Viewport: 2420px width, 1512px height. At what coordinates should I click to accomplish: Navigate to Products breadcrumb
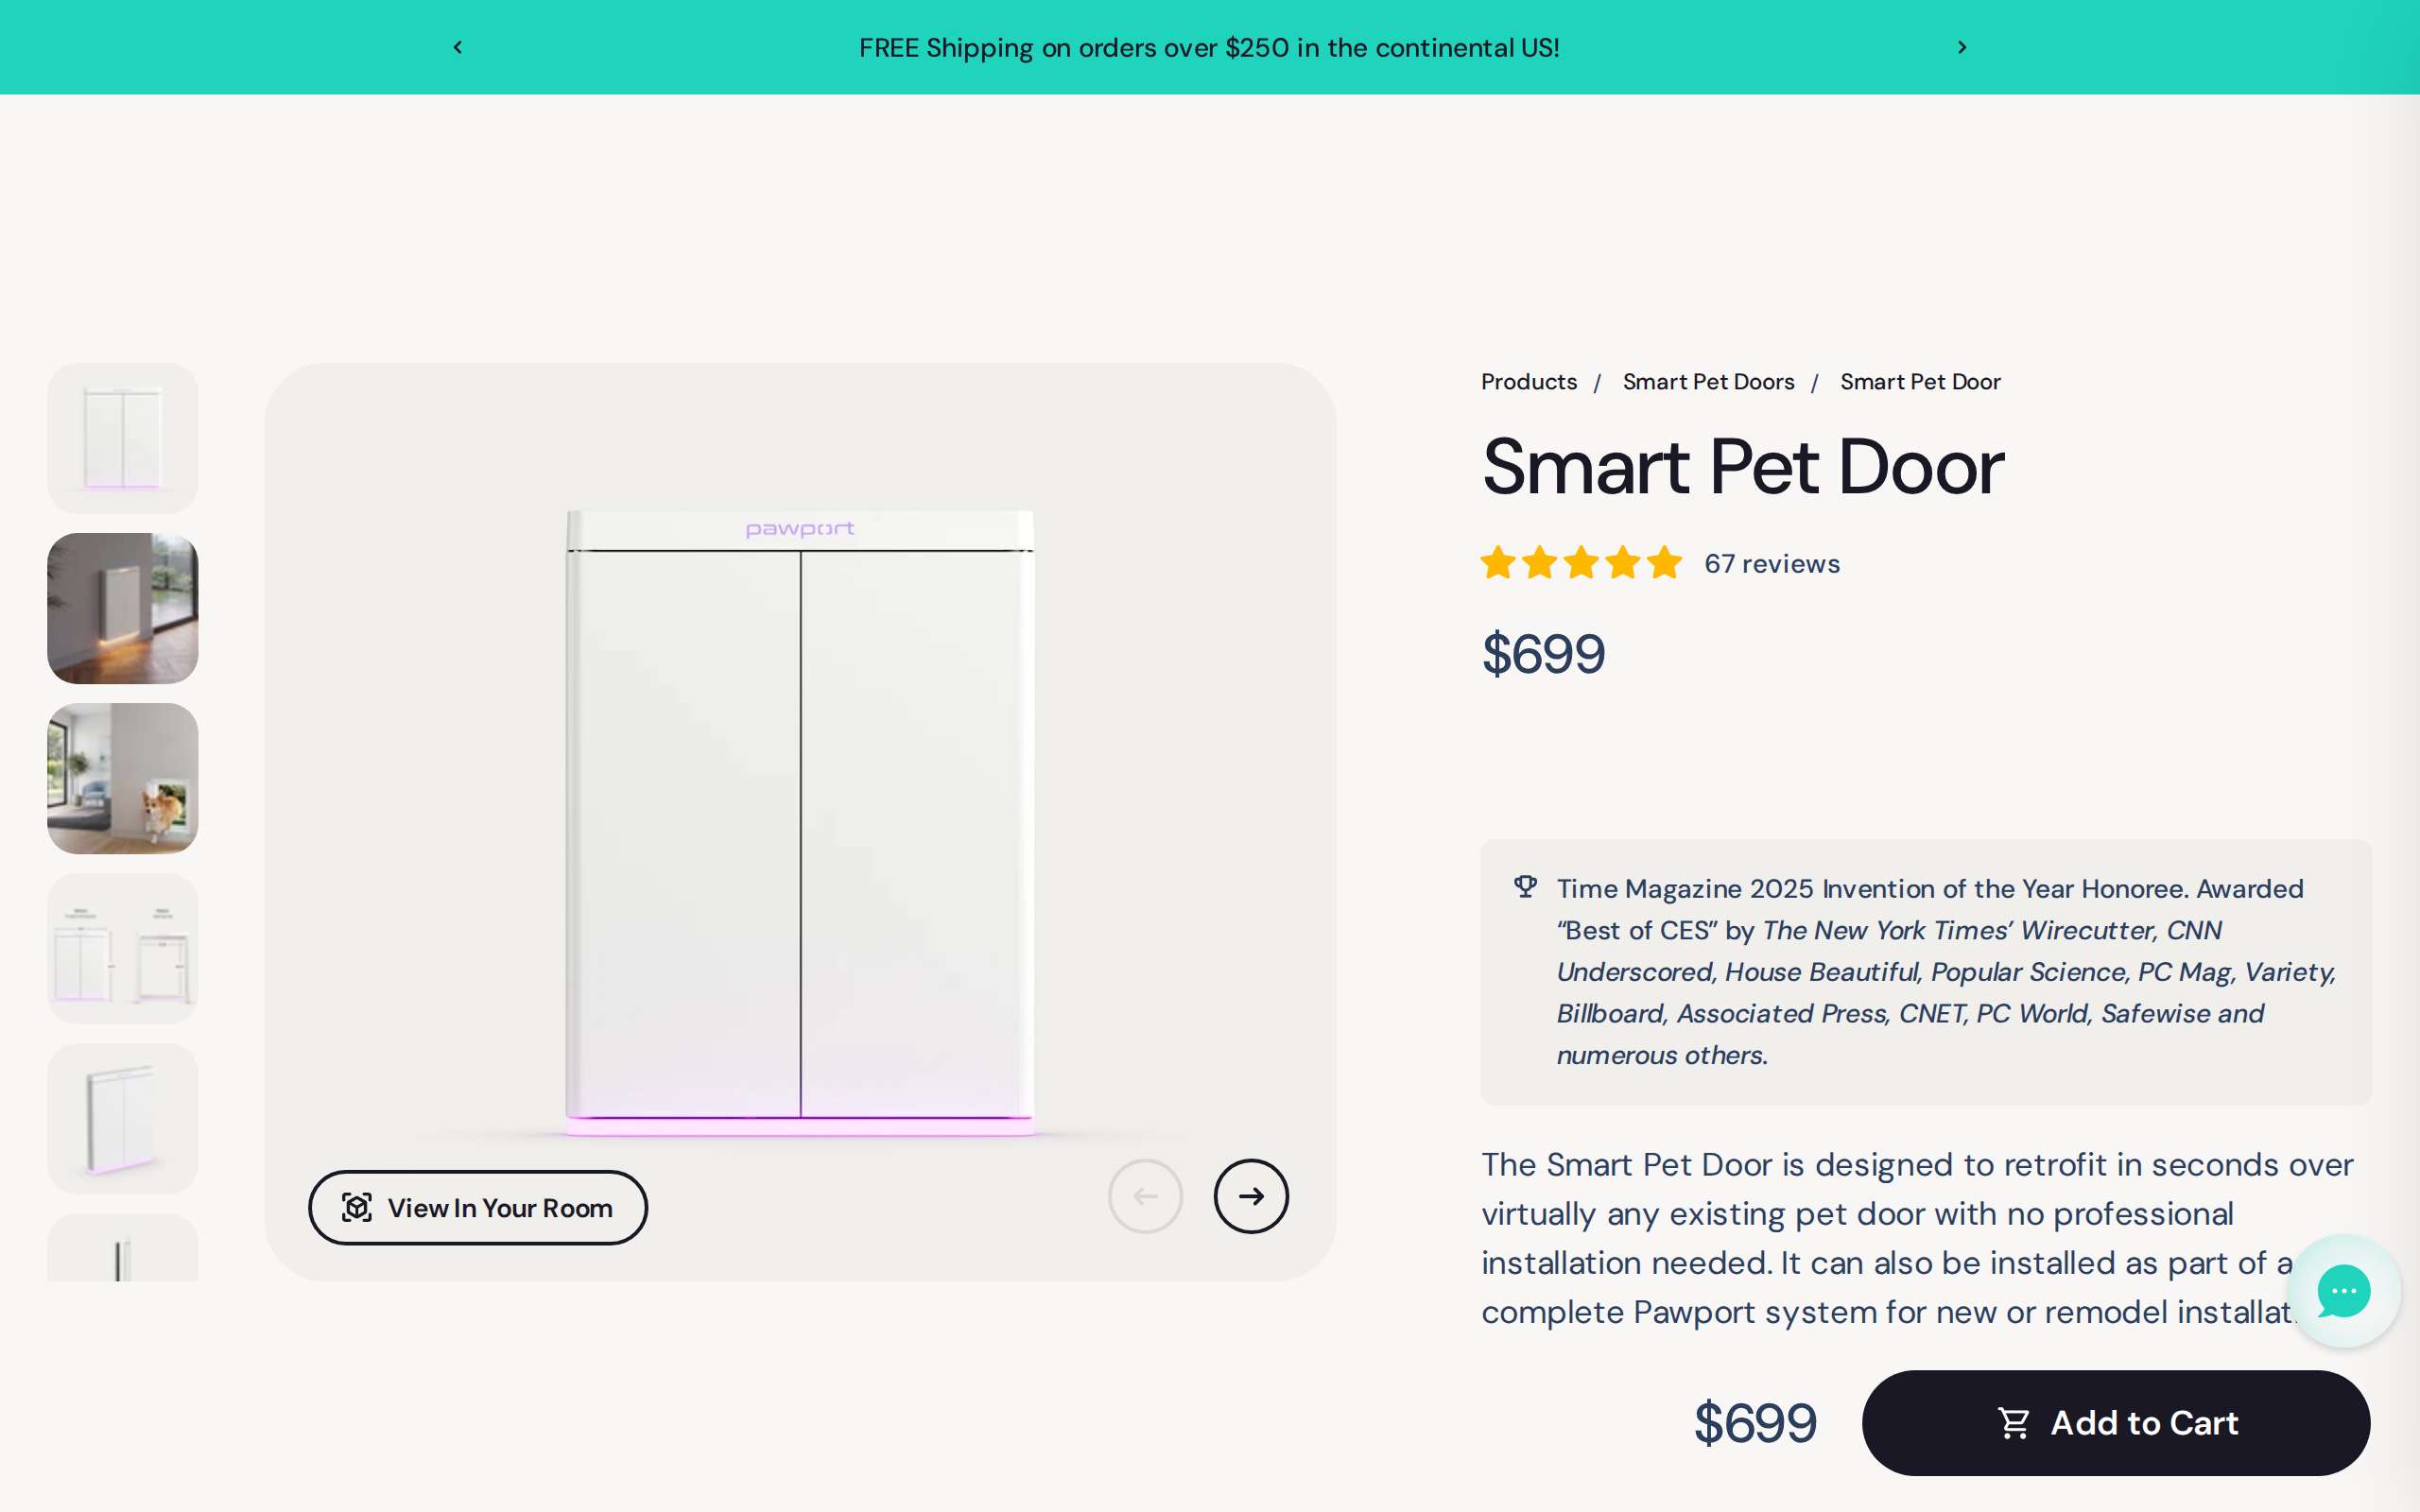coord(1528,381)
